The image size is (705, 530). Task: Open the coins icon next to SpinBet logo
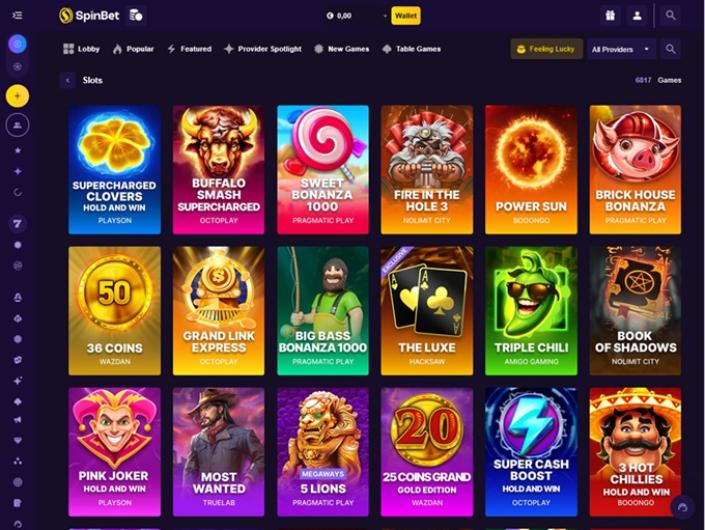coord(136,15)
